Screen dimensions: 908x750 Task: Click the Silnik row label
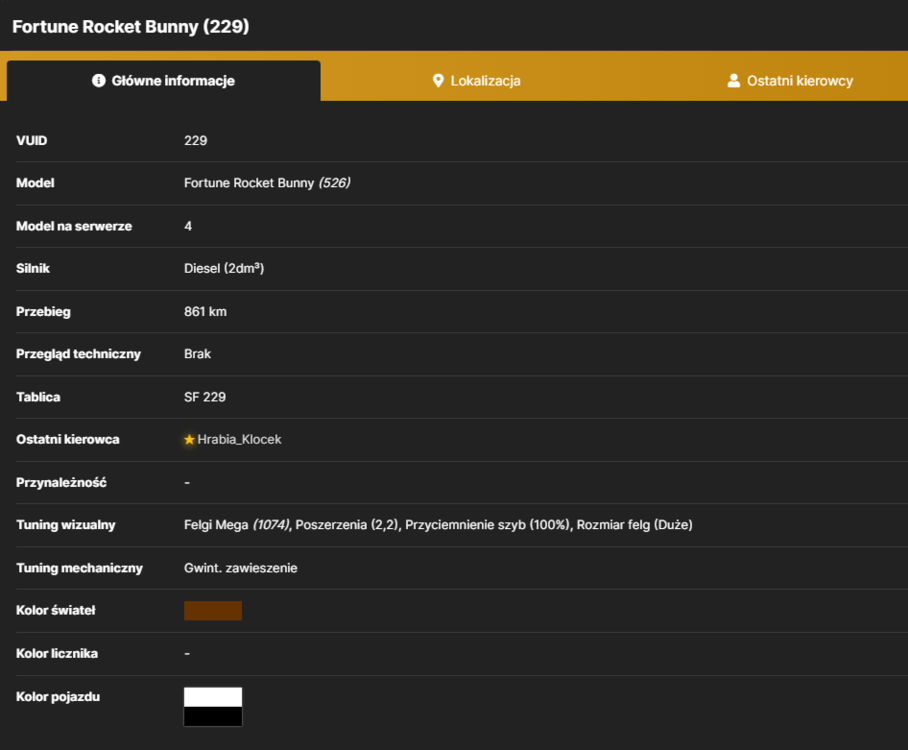point(33,268)
